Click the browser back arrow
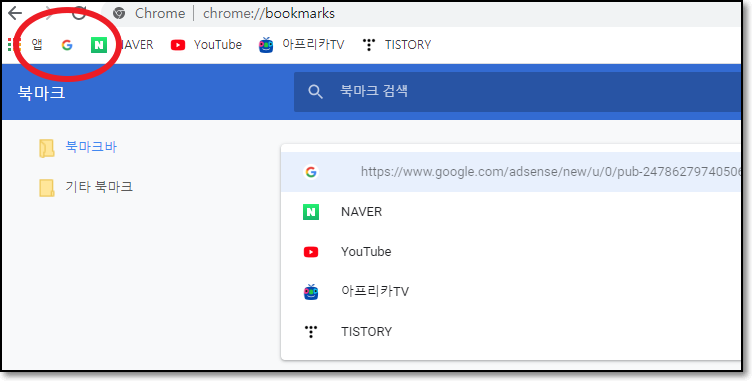The image size is (752, 381). point(15,12)
